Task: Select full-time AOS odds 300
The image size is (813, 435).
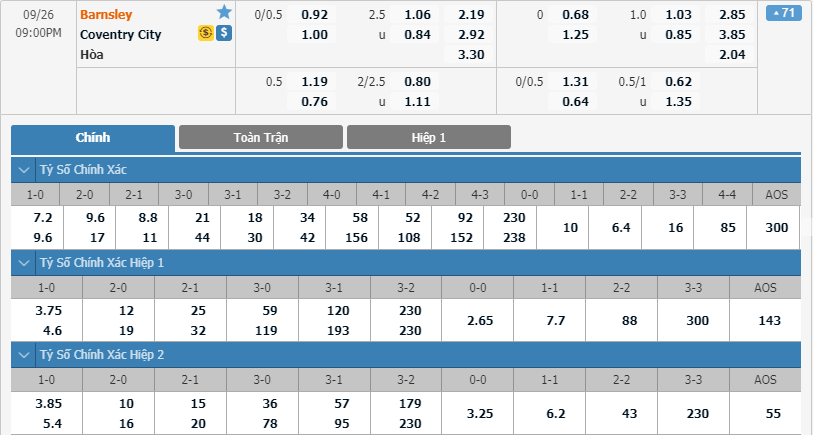Action: pyautogui.click(x=777, y=228)
